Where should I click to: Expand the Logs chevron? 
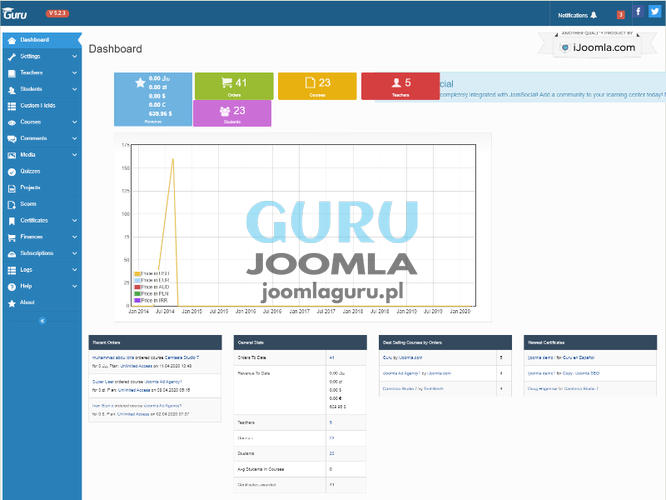click(75, 270)
